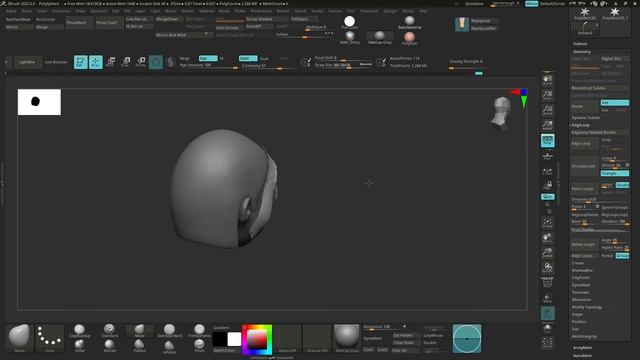Toggle Persp perspective view
Viewport: 640px width, 360px height.
(x=547, y=140)
